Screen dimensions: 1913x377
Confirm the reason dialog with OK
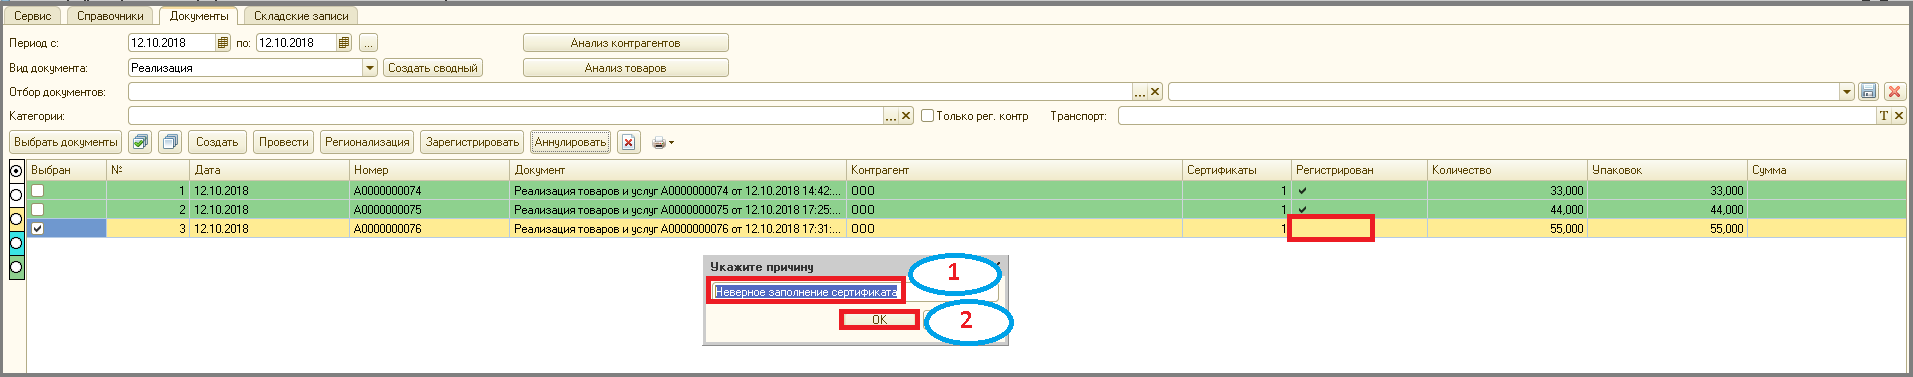point(879,320)
